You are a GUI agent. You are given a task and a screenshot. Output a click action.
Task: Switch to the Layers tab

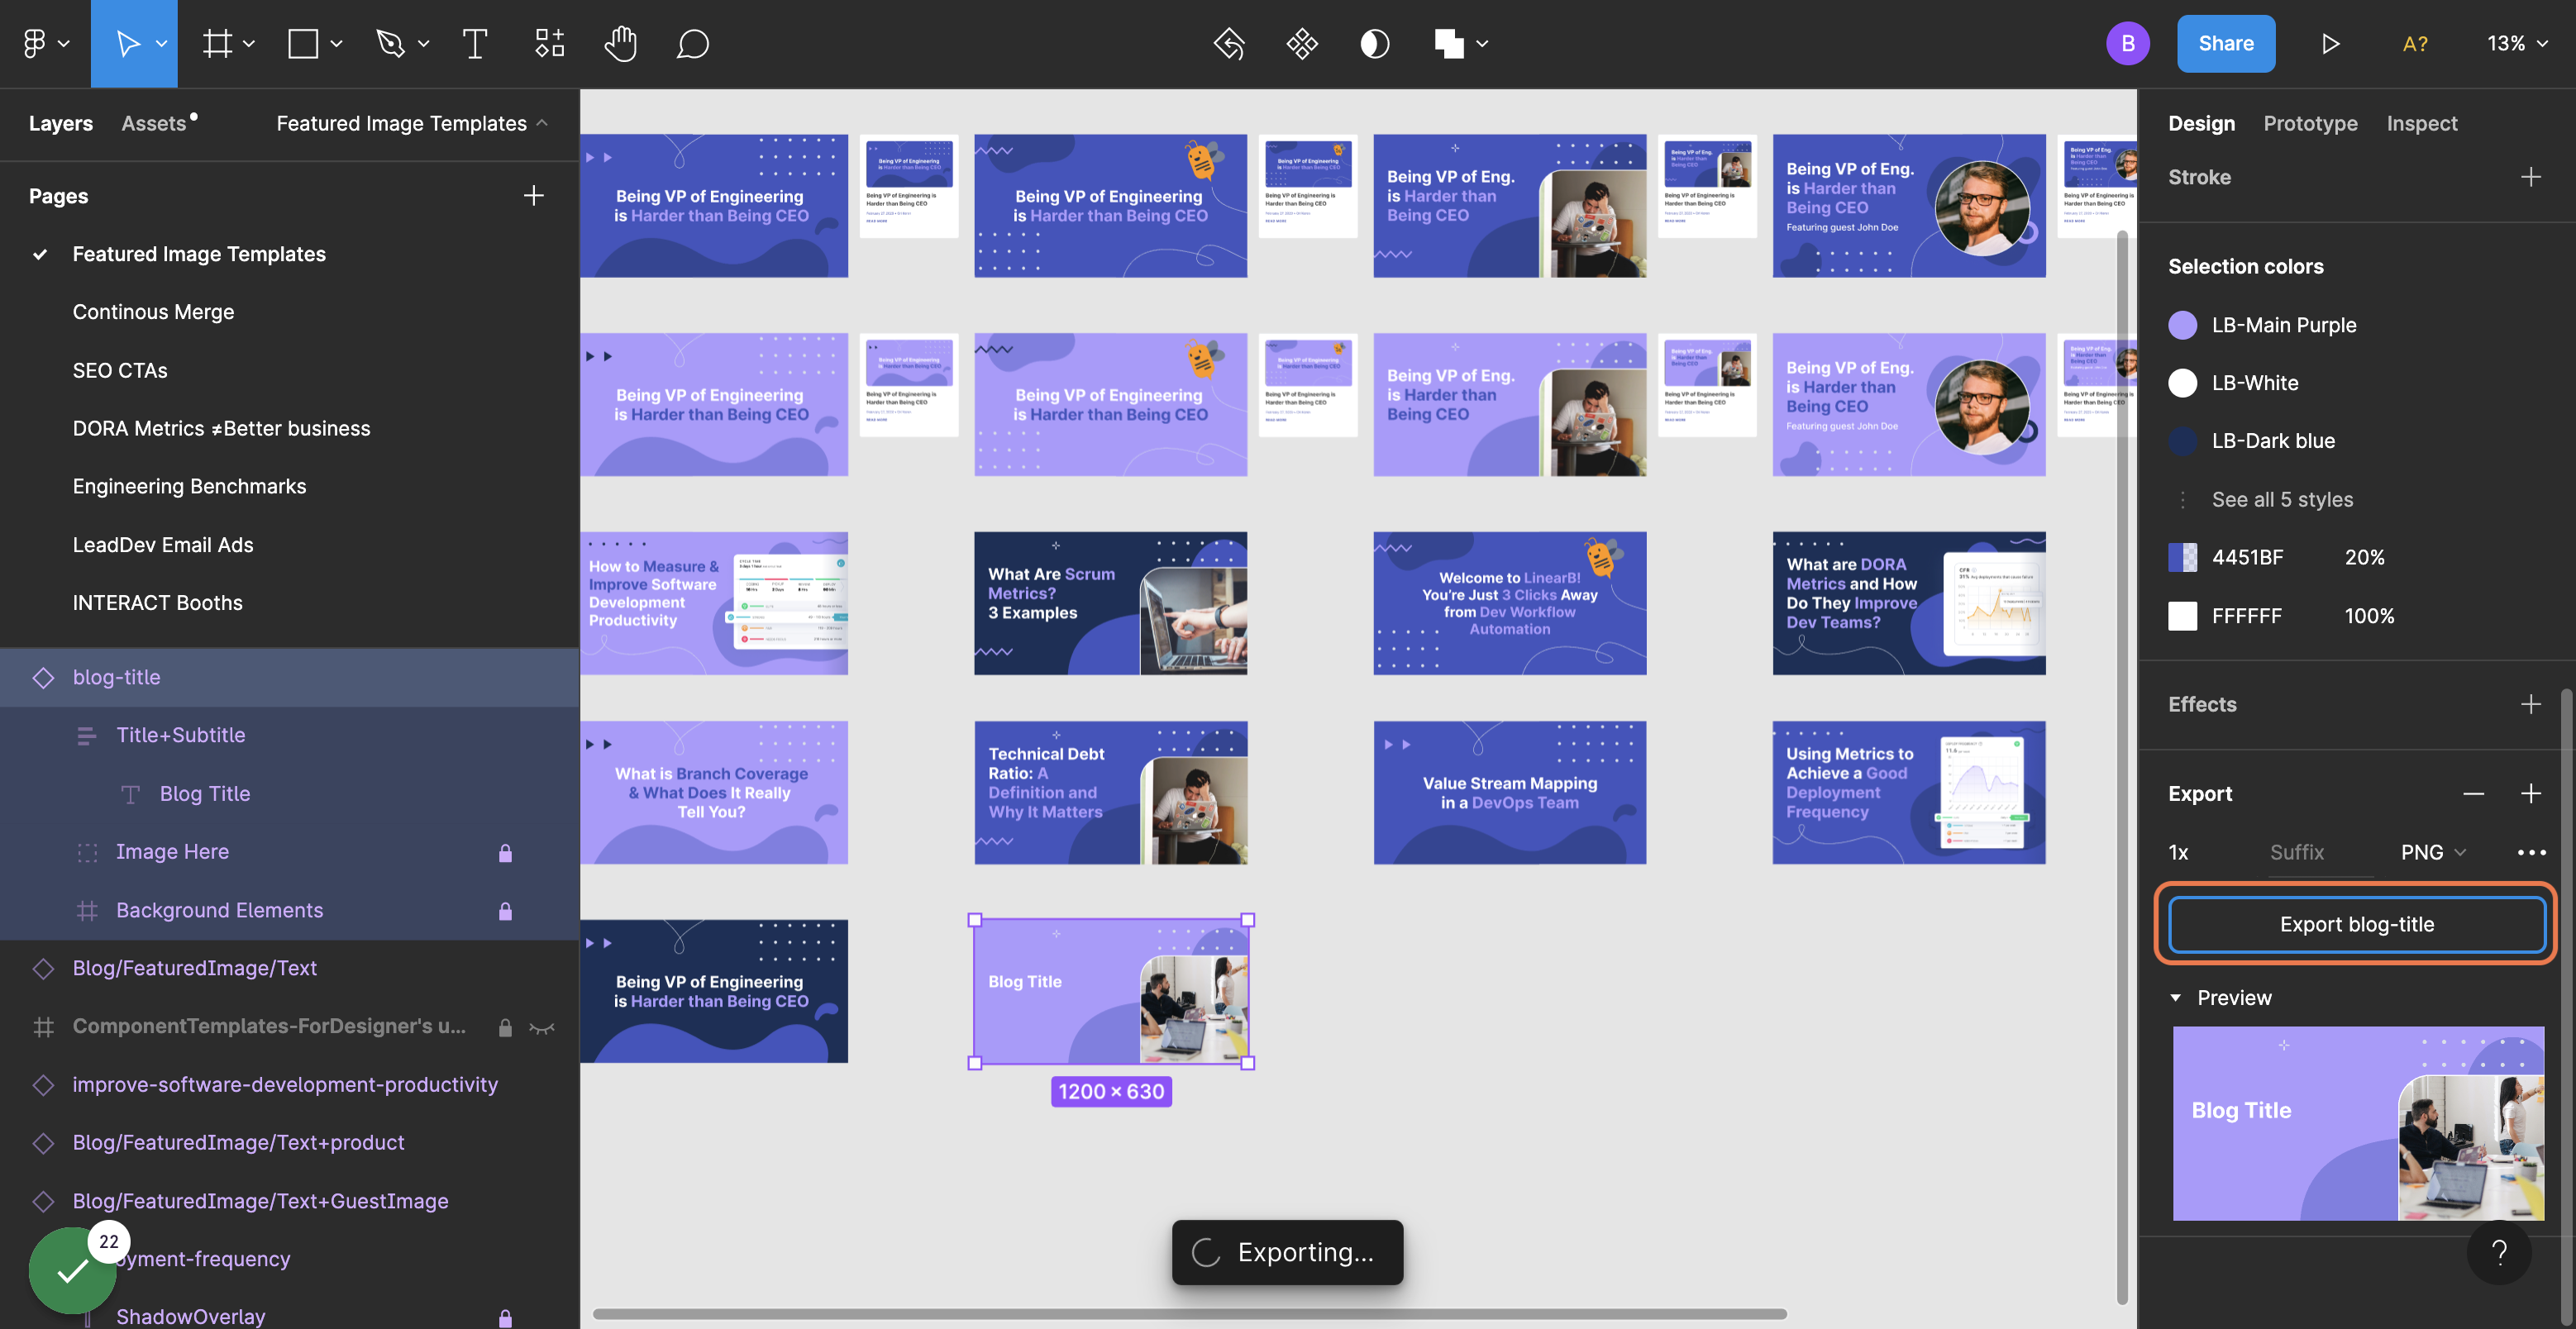click(x=61, y=123)
